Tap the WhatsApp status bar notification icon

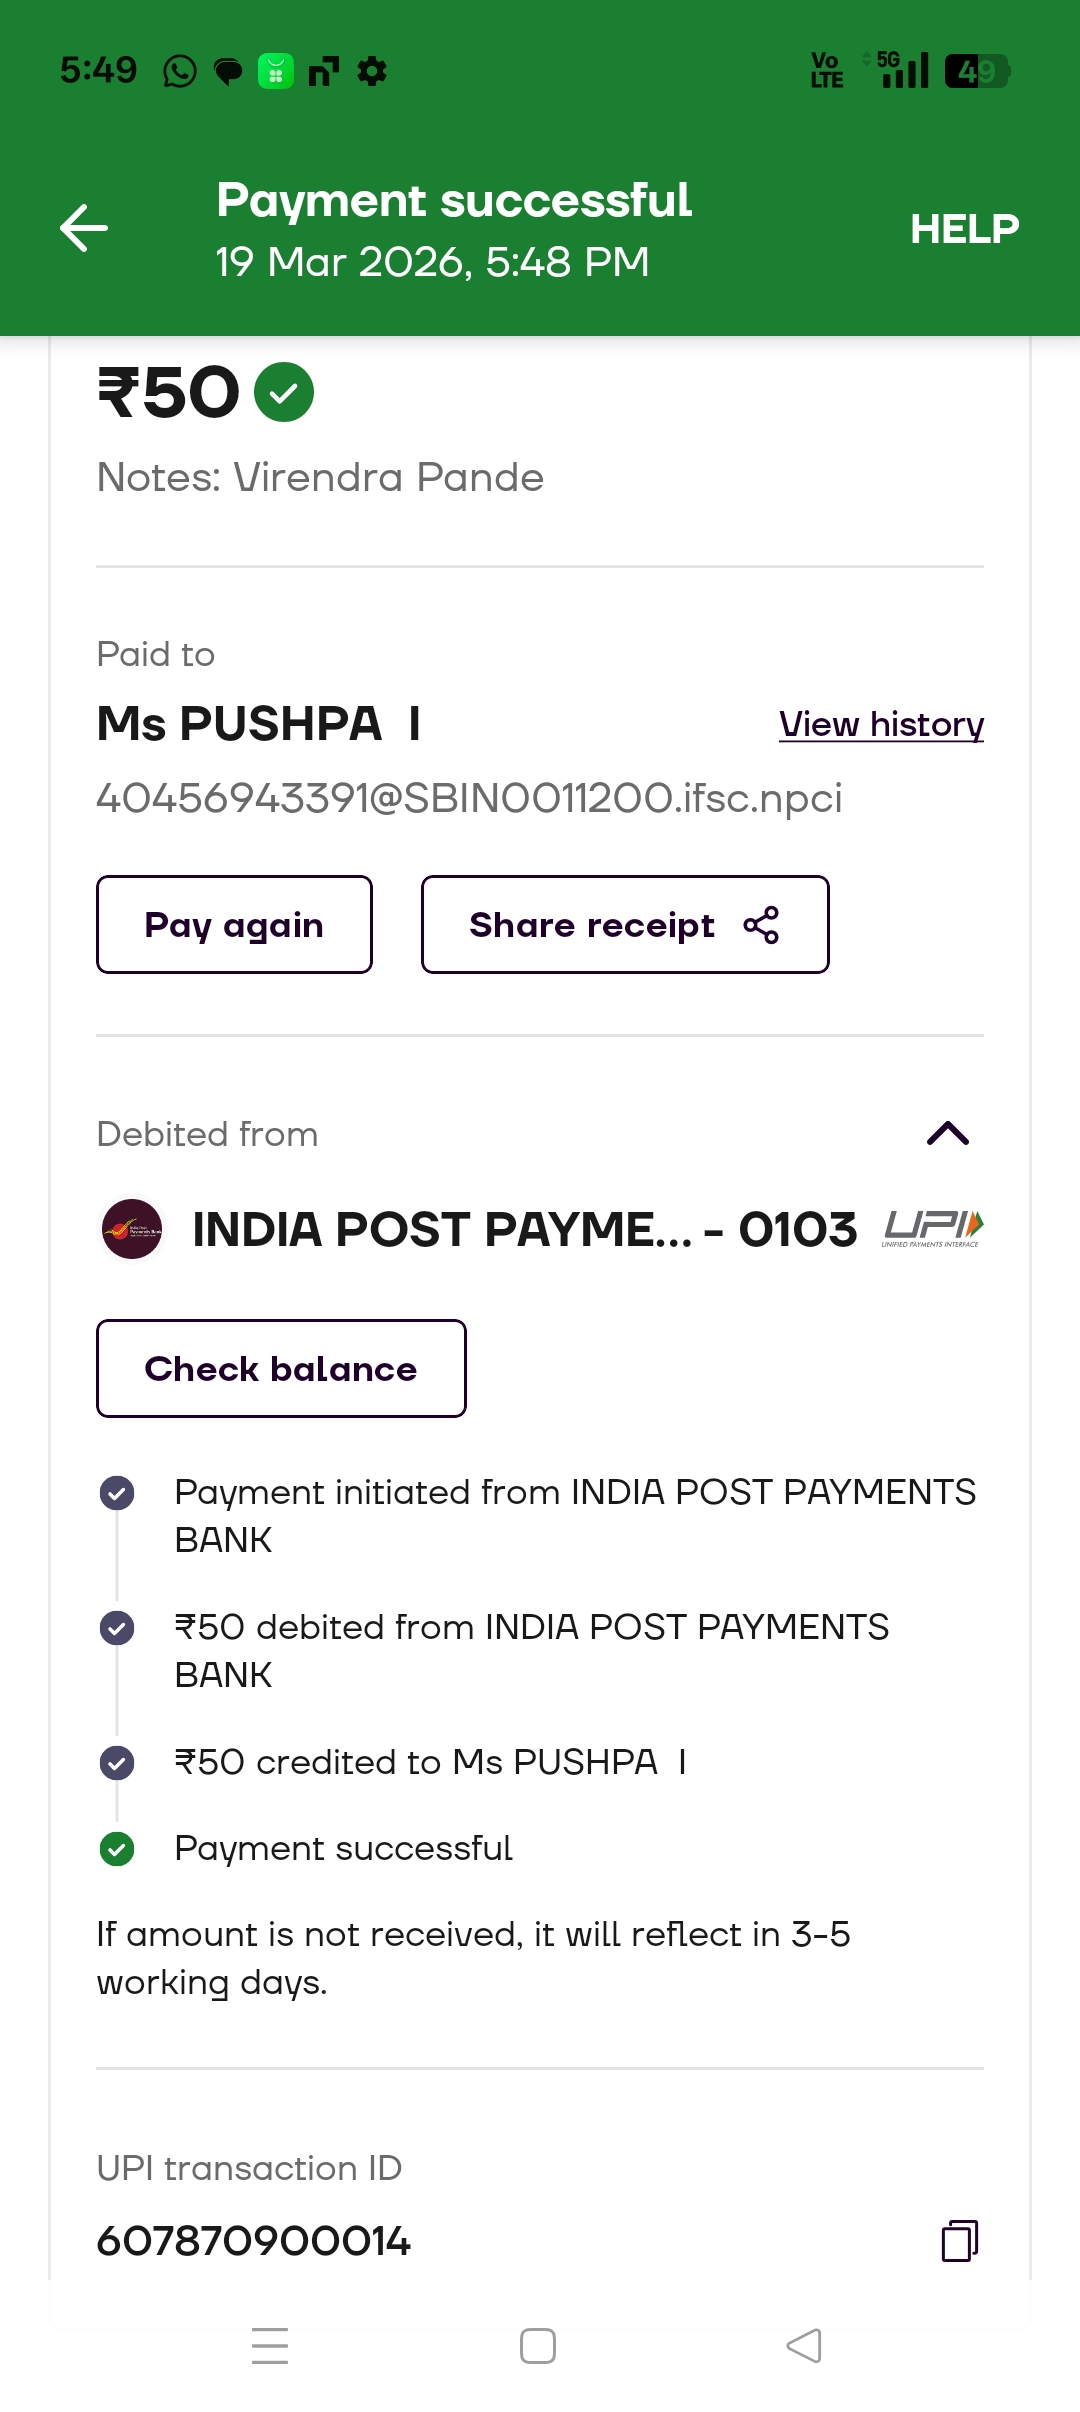(180, 71)
